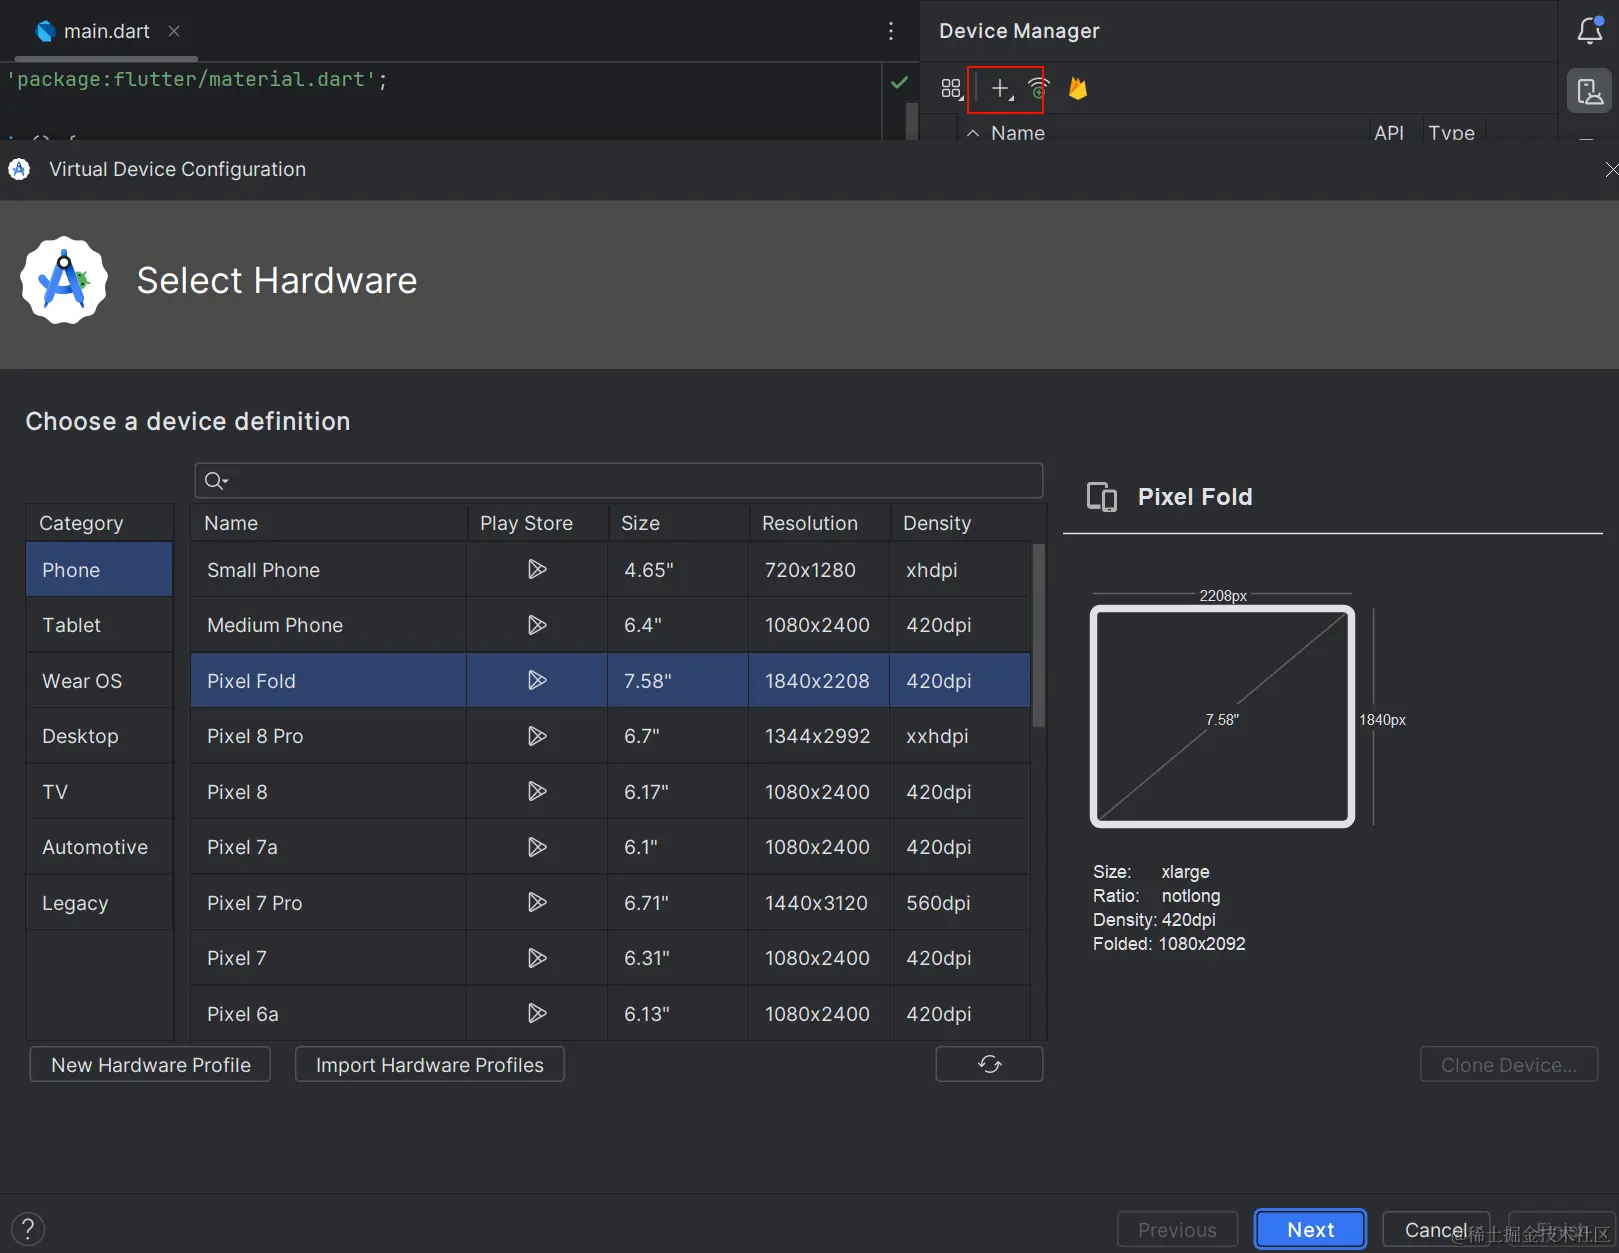Click the New Hardware Profile button
The height and width of the screenshot is (1253, 1619).
point(150,1065)
